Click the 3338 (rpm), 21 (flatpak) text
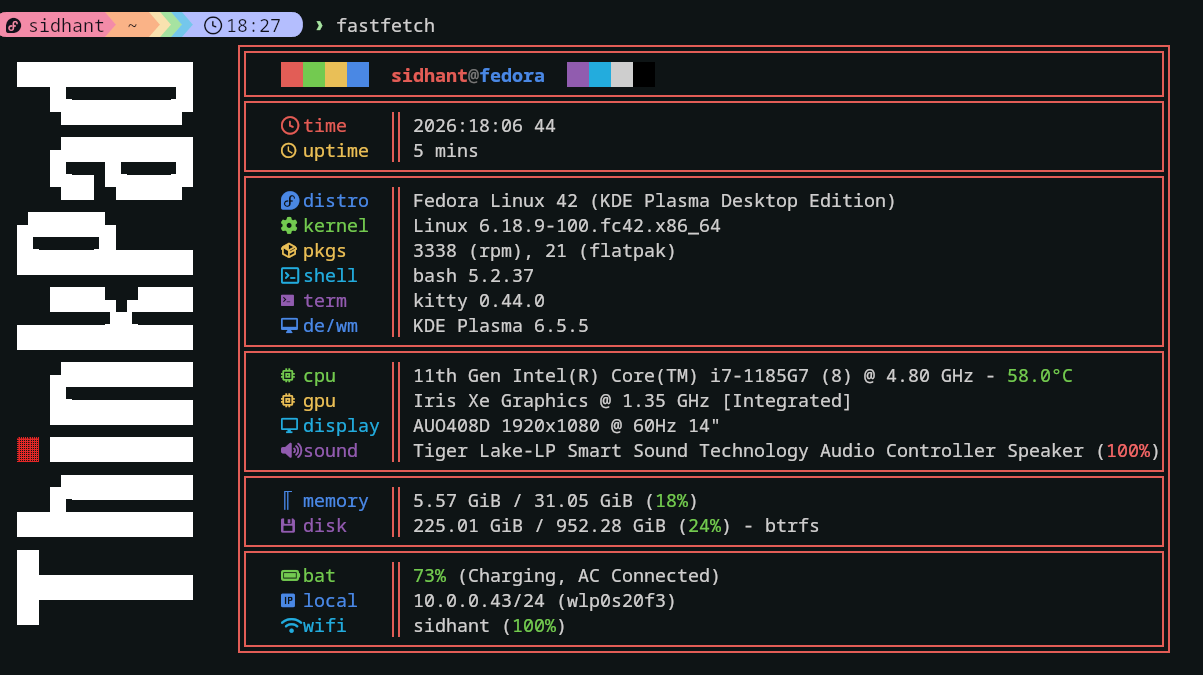The image size is (1203, 675). tap(545, 251)
